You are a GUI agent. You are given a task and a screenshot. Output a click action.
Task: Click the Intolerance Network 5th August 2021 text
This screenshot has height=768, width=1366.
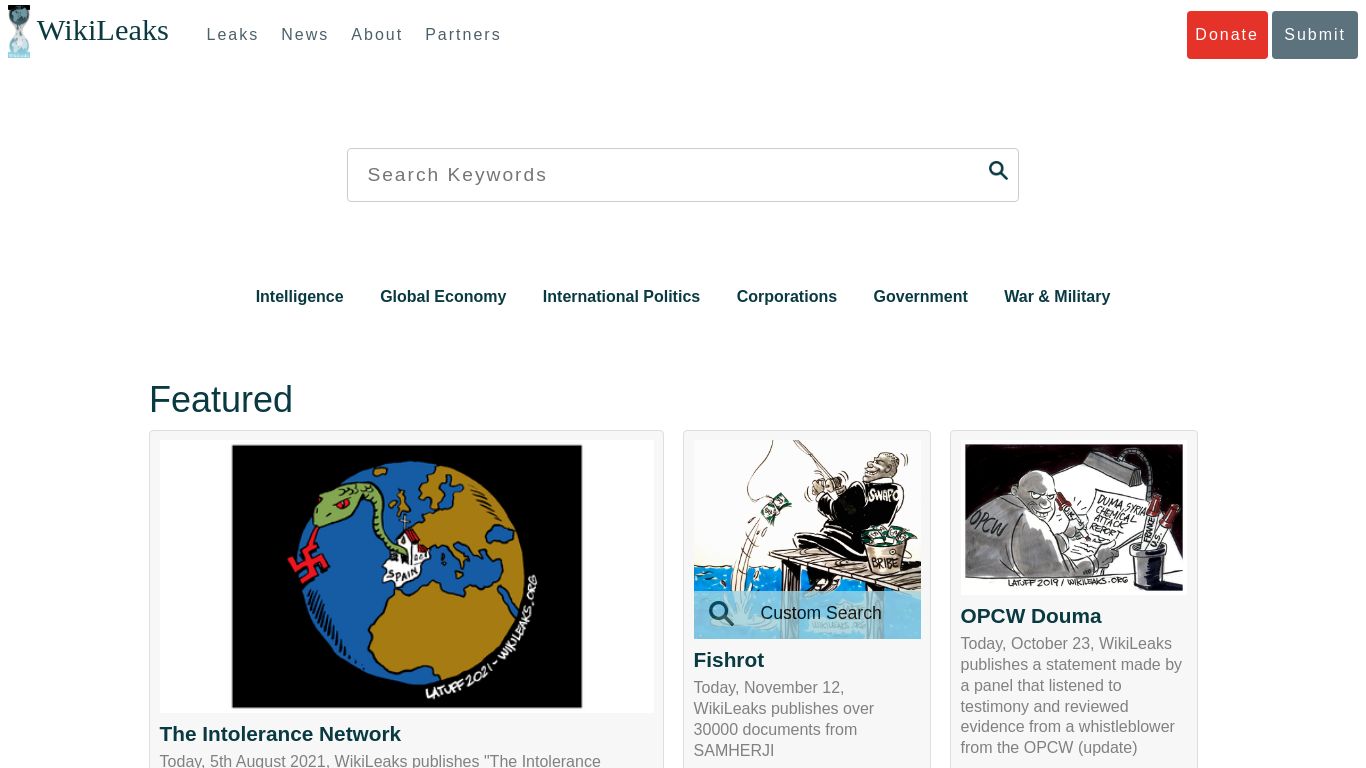[x=380, y=762]
